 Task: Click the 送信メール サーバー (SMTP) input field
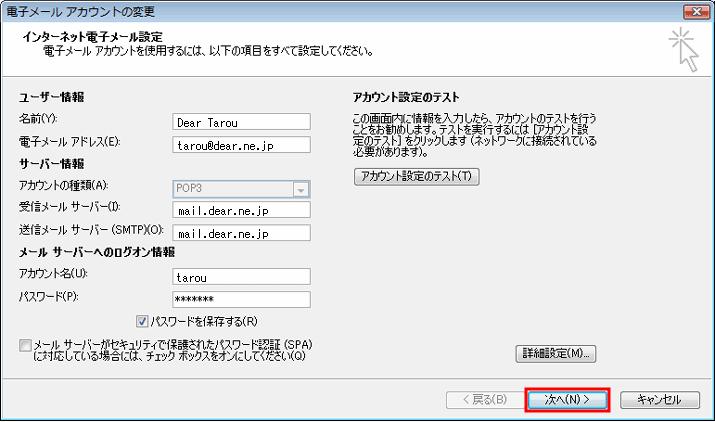click(x=241, y=233)
